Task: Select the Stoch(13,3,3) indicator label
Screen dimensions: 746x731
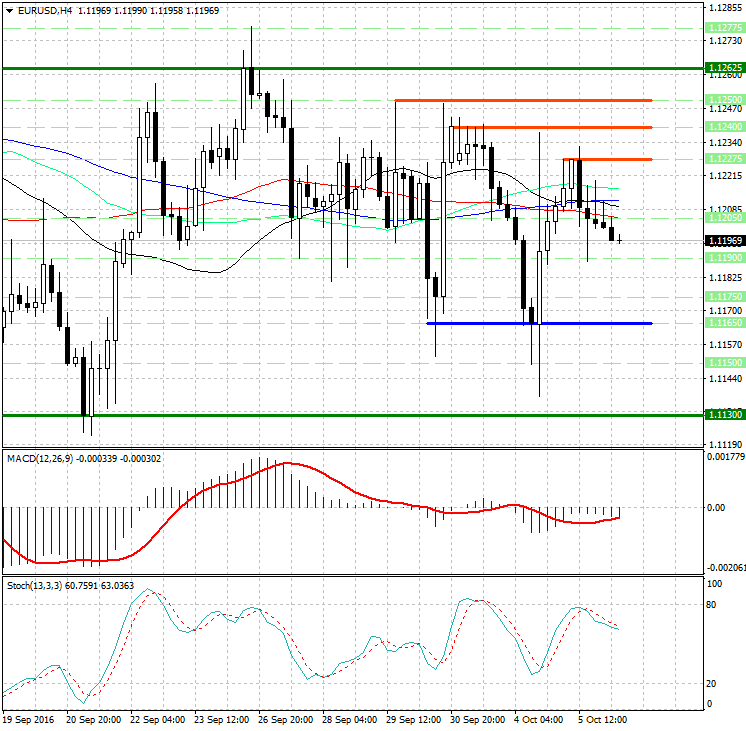Action: pyautogui.click(x=34, y=585)
